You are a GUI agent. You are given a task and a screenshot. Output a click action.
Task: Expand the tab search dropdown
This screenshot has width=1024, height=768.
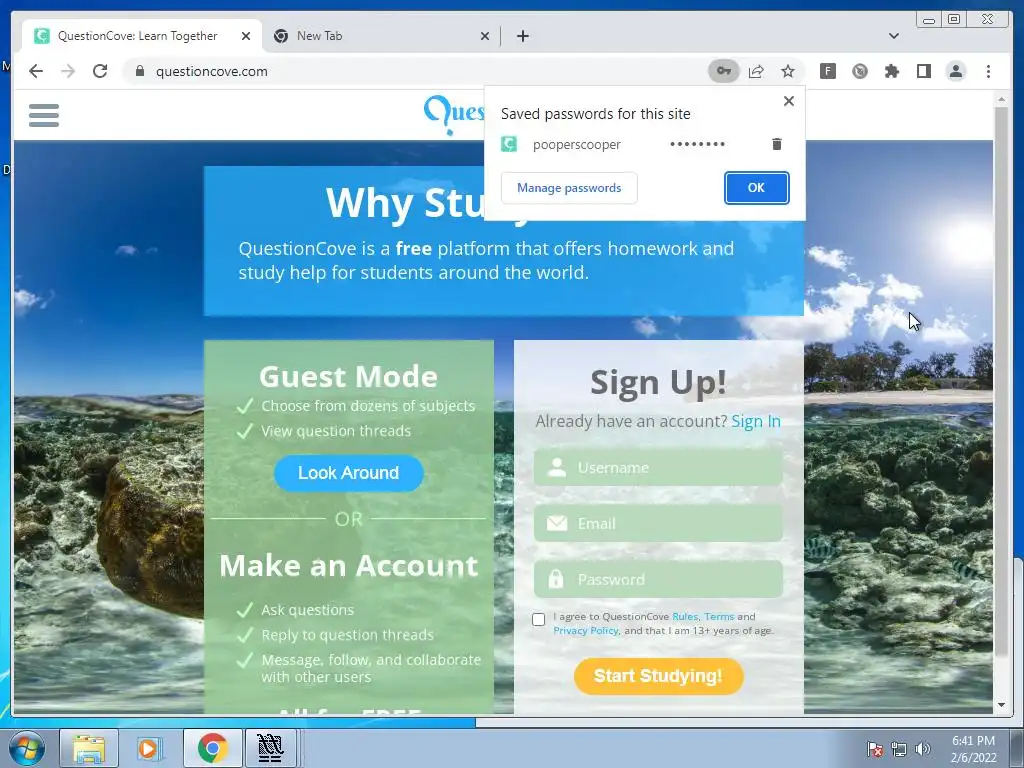(x=893, y=36)
